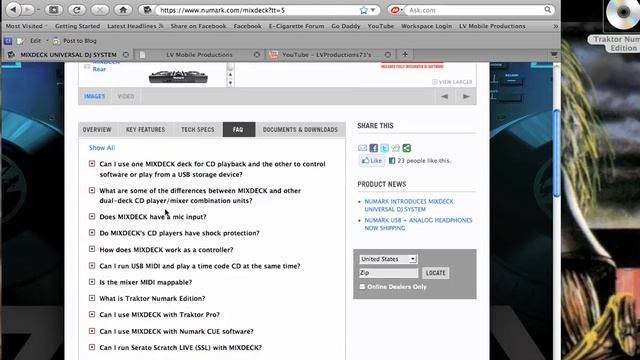Click the search magnifier in Ask.com box
The image size is (640, 360).
pos(547,10)
